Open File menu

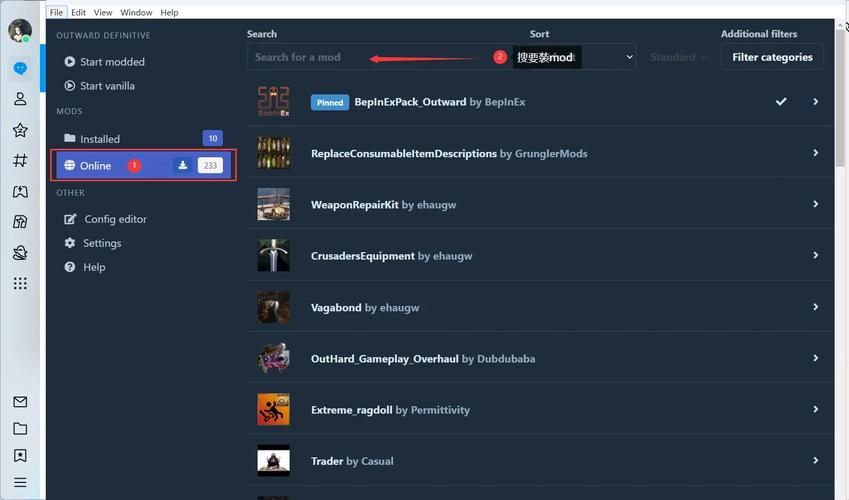pyautogui.click(x=56, y=12)
